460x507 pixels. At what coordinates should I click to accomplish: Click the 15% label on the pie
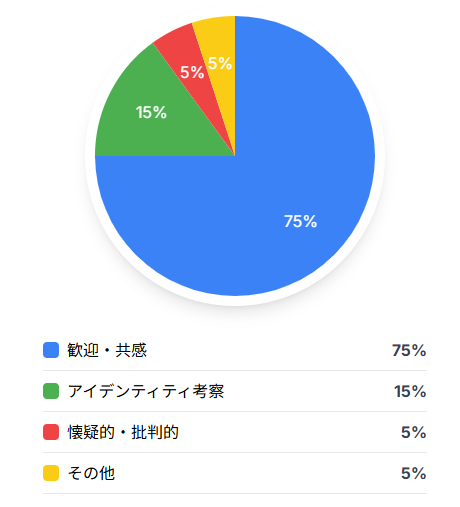(x=151, y=112)
